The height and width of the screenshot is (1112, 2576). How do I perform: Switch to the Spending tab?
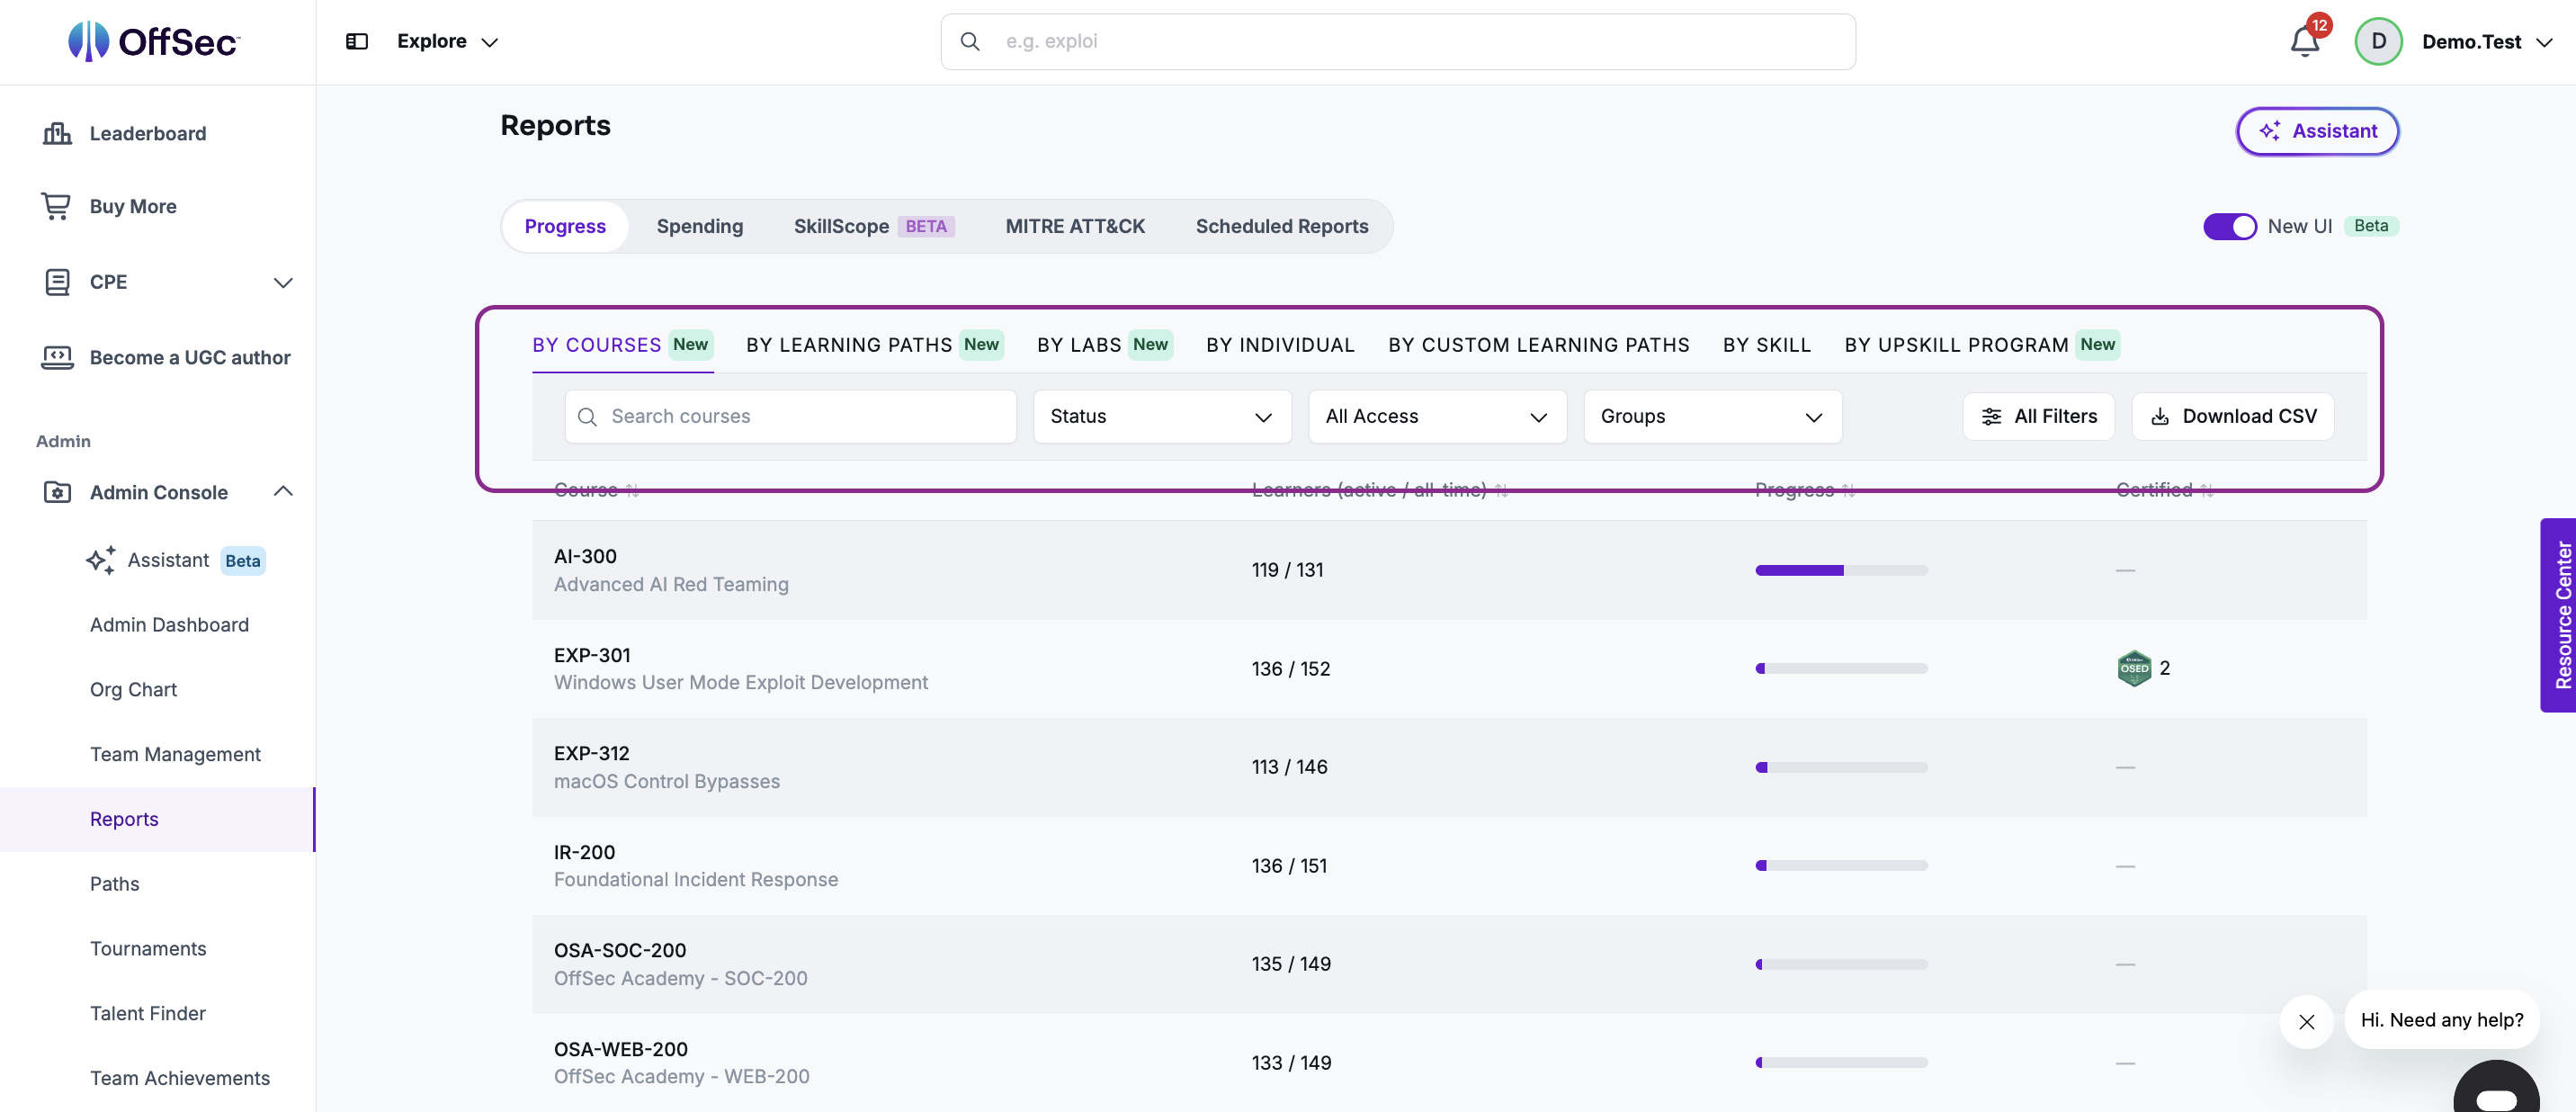(x=699, y=226)
